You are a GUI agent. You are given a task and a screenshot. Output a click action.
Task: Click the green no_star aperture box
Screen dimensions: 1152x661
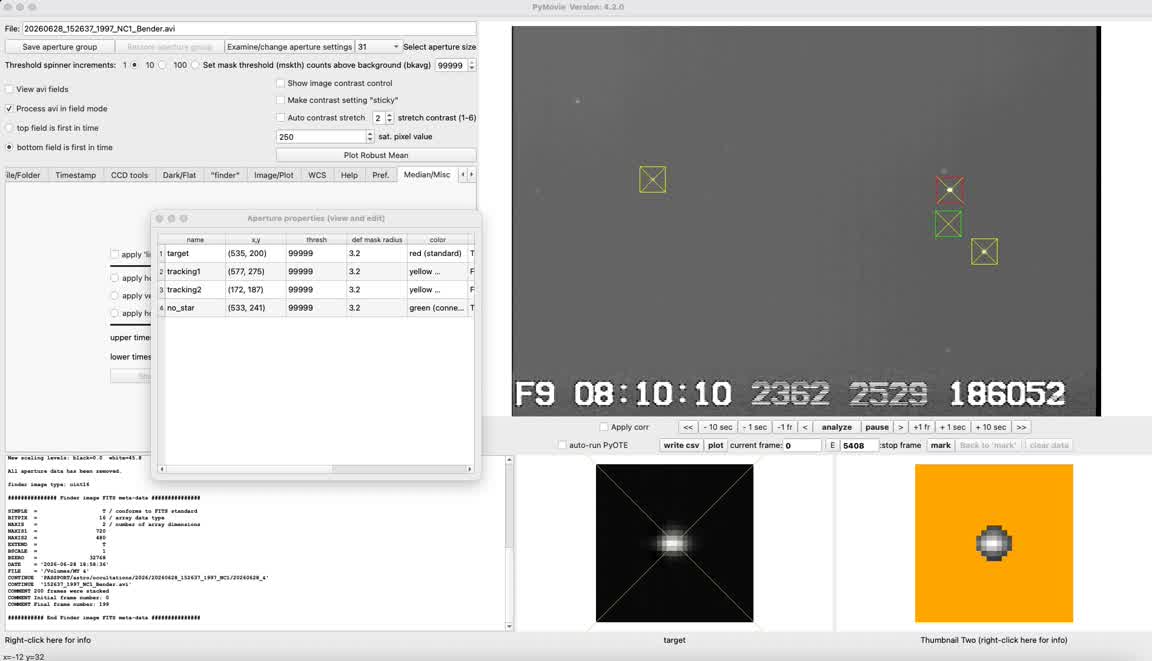[948, 224]
